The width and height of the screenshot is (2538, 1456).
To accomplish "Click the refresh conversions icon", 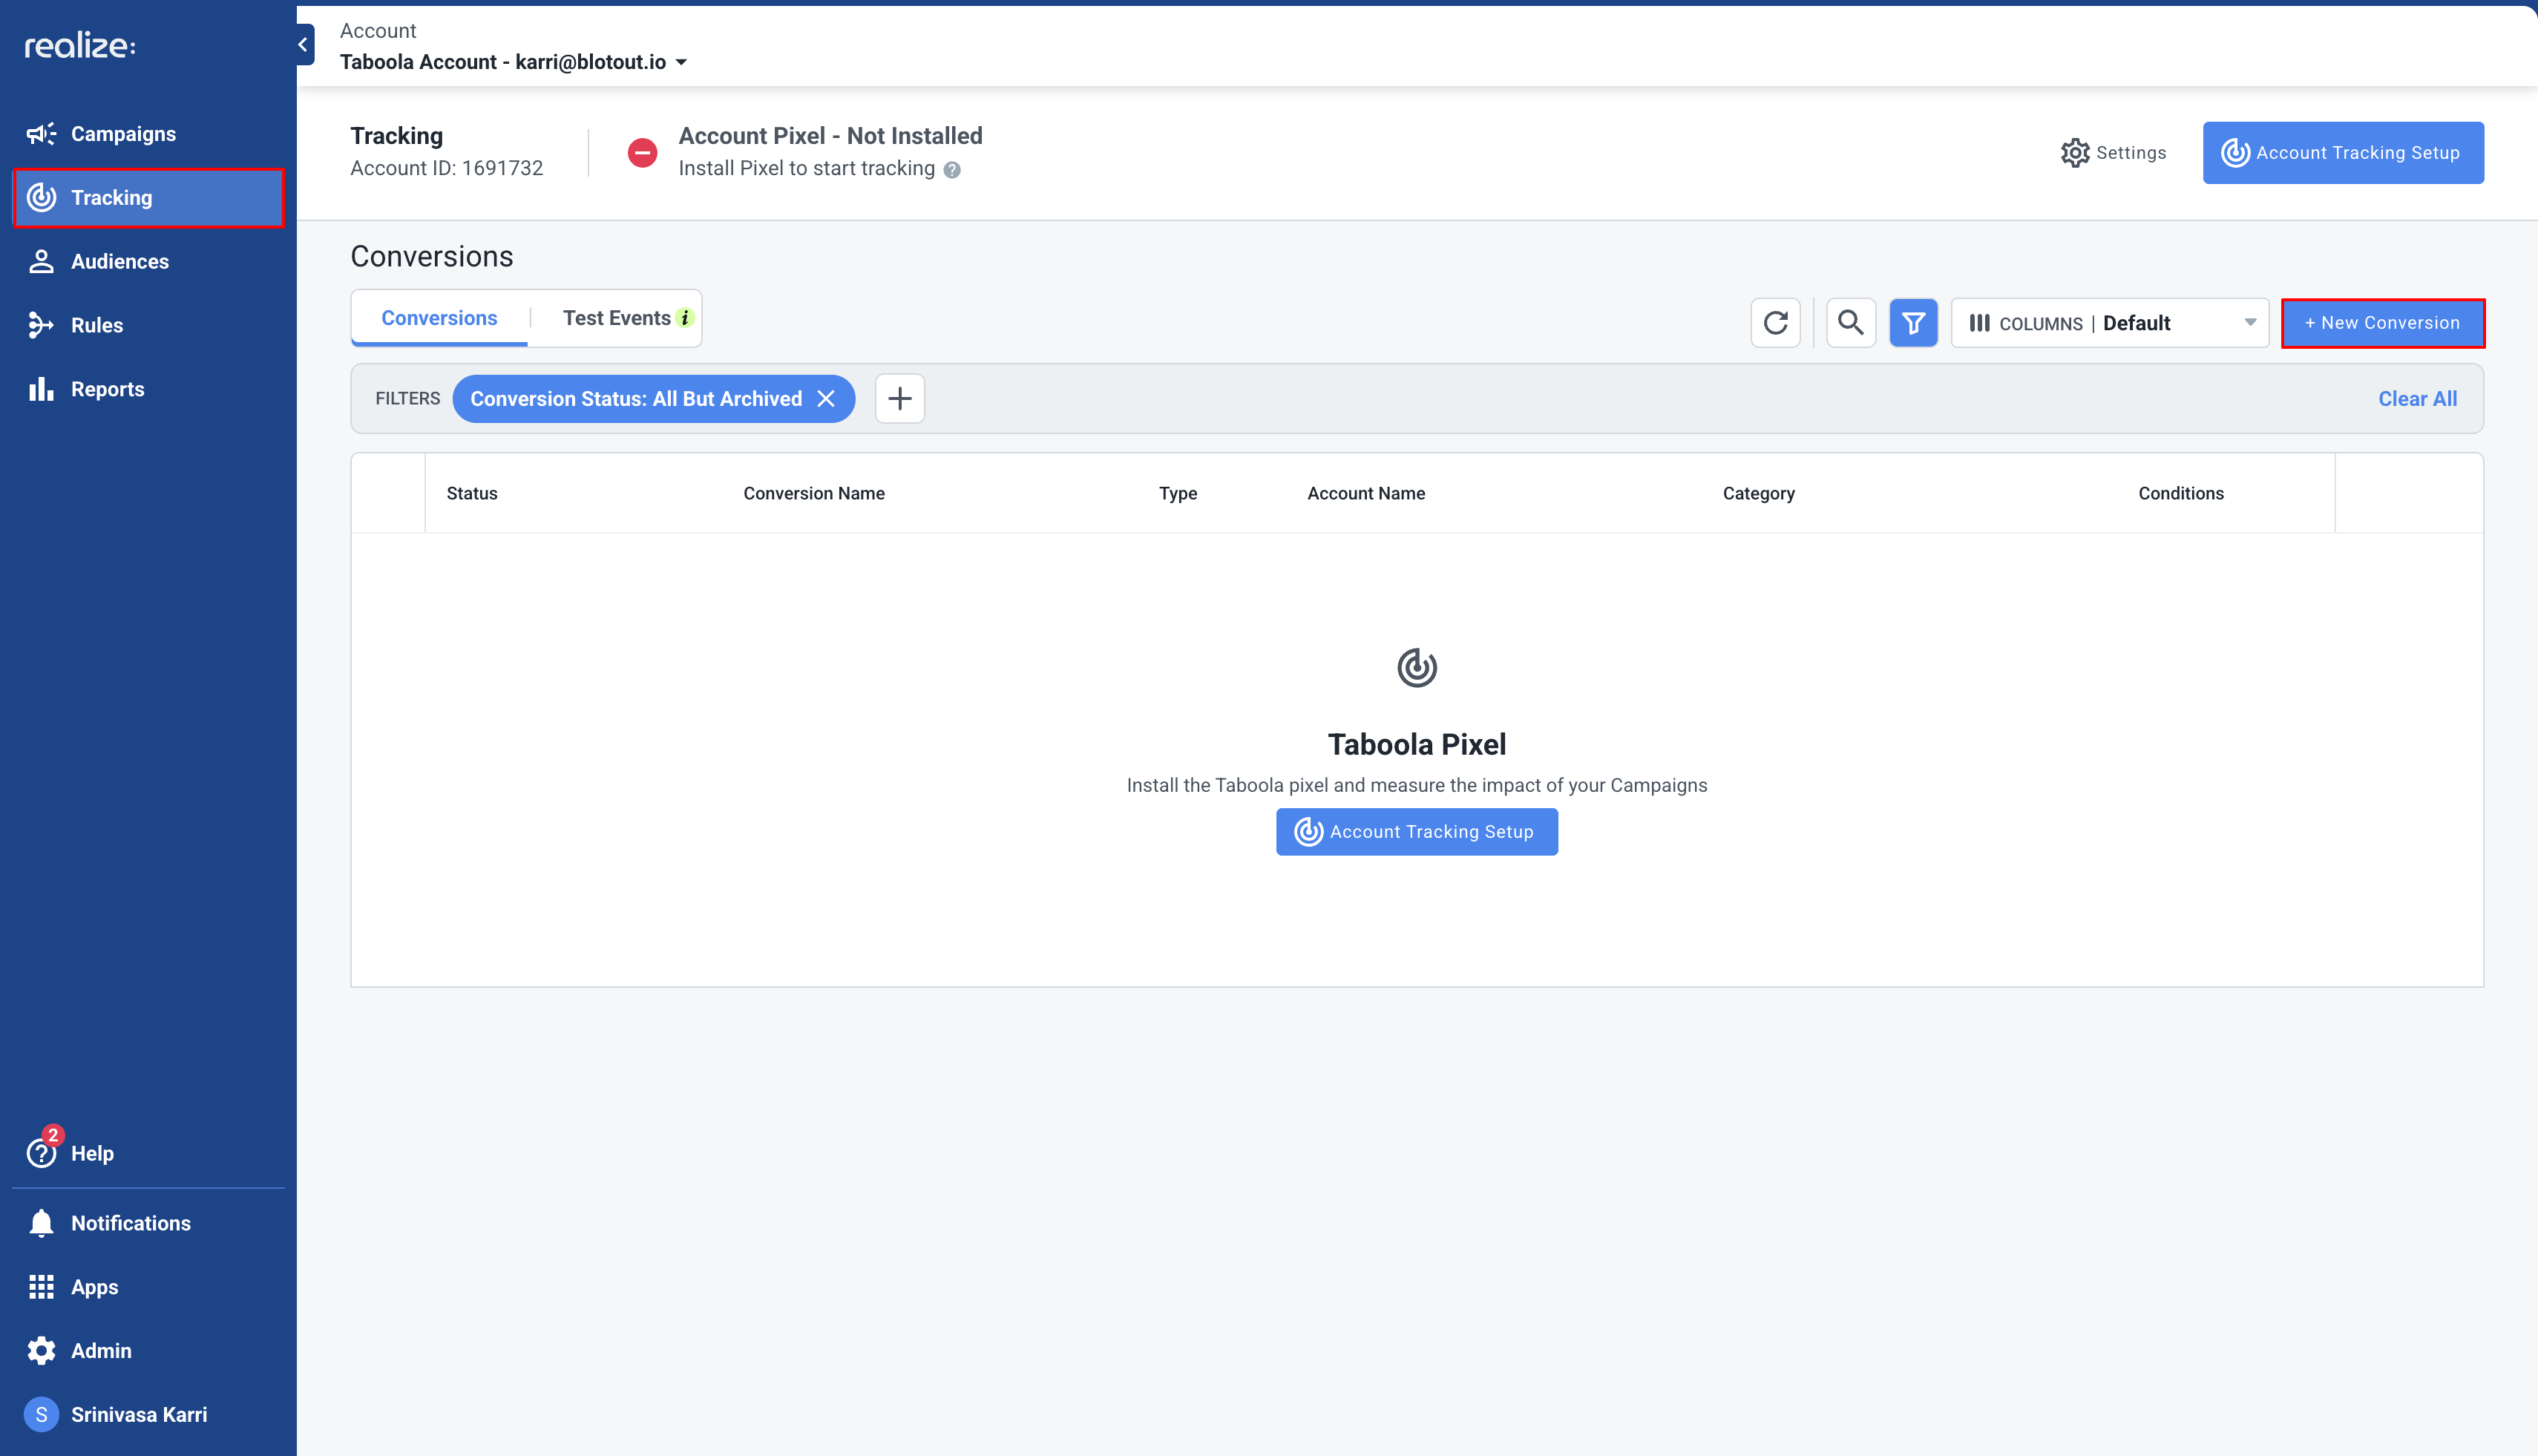I will (x=1775, y=323).
